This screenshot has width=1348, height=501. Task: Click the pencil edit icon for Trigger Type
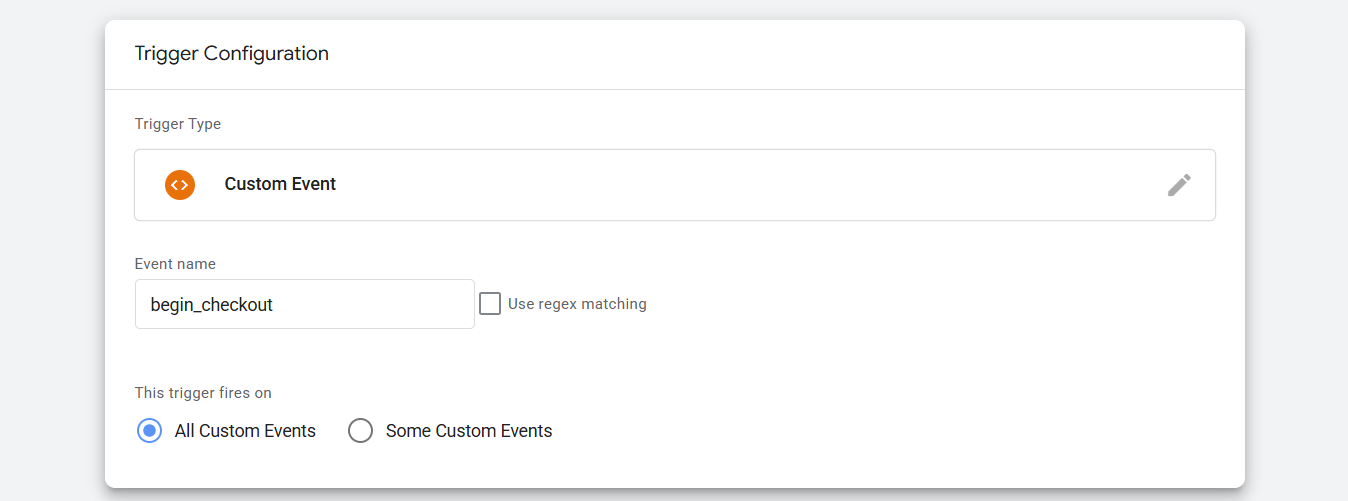(1179, 185)
